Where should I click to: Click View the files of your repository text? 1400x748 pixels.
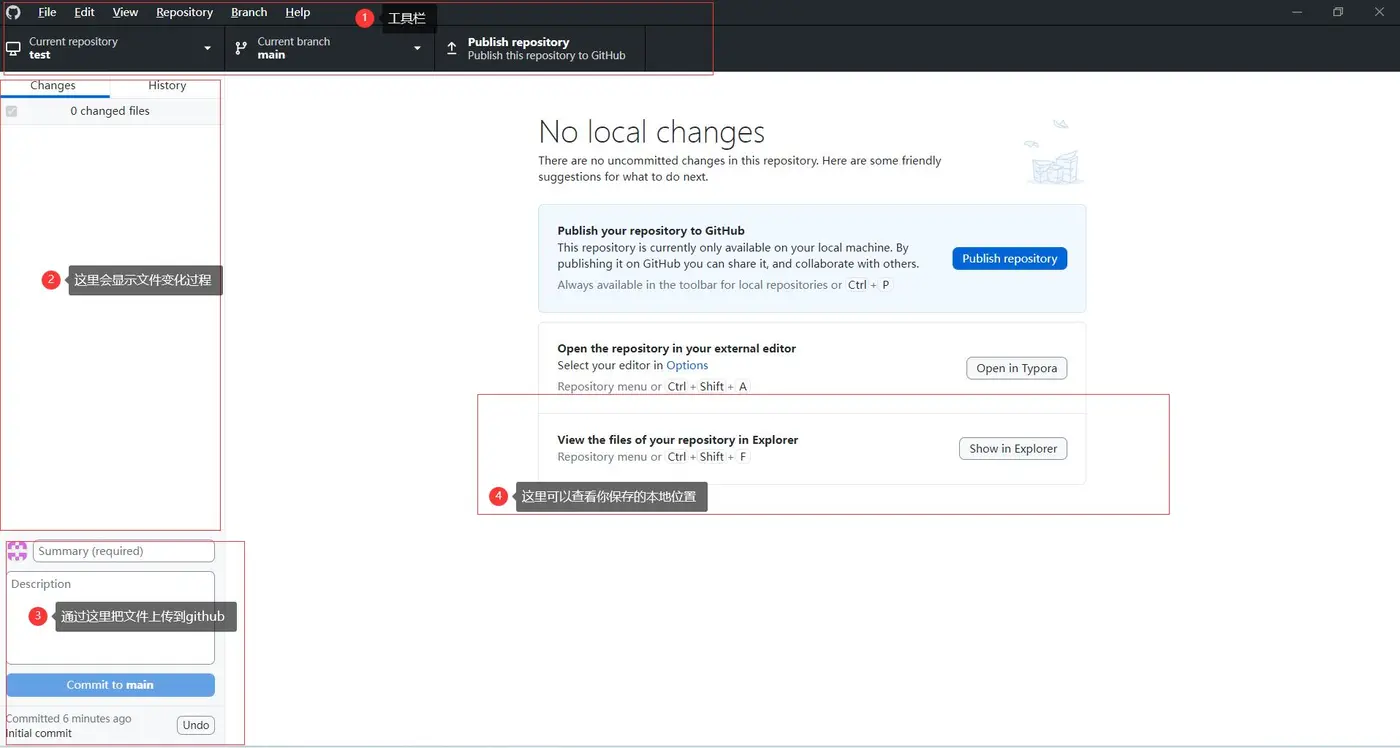click(678, 440)
